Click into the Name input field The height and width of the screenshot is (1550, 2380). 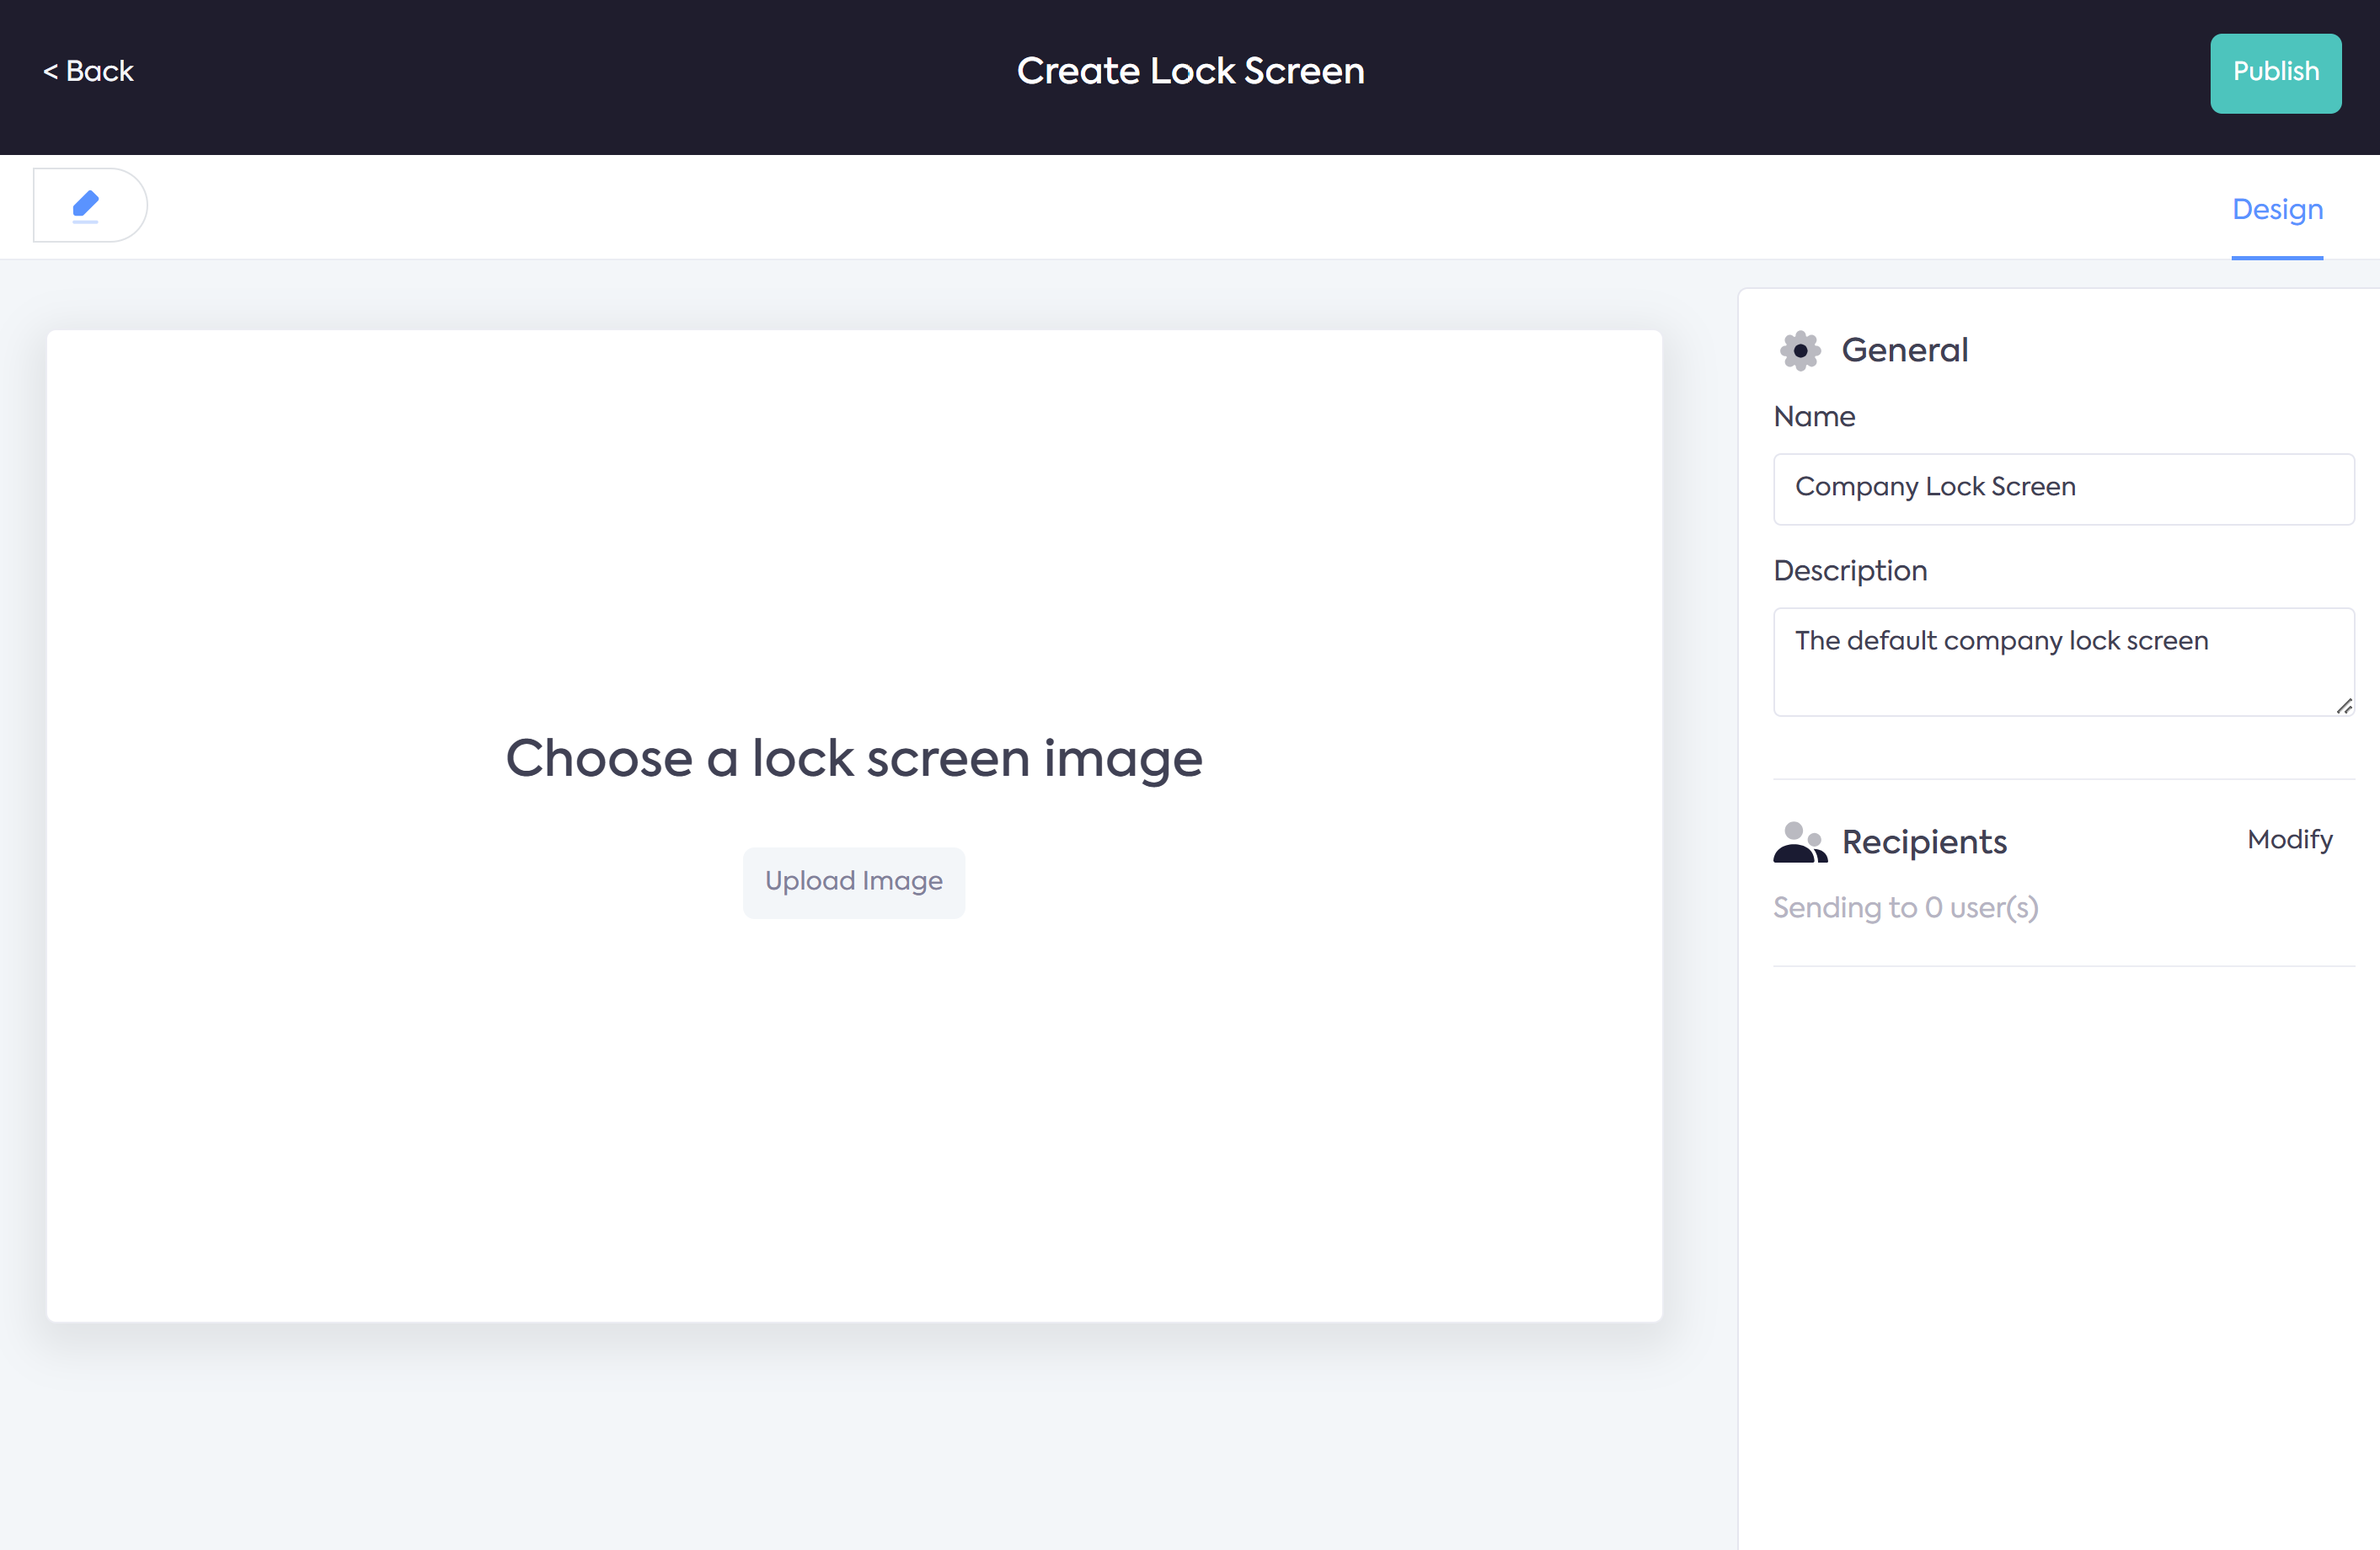[2063, 489]
